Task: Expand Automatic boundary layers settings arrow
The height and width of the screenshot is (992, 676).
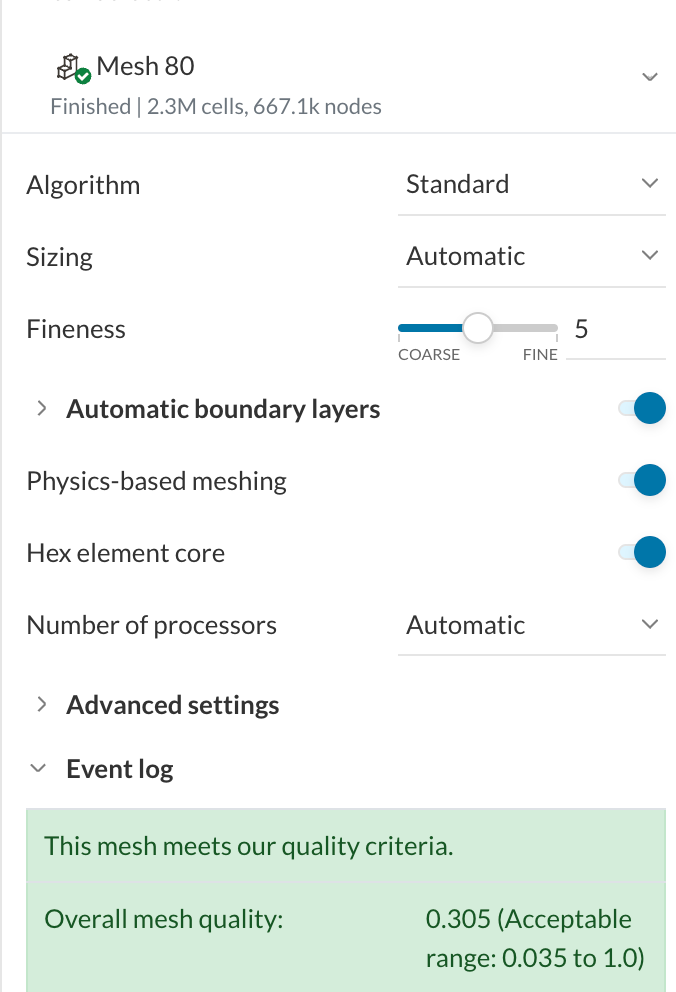Action: [42, 409]
